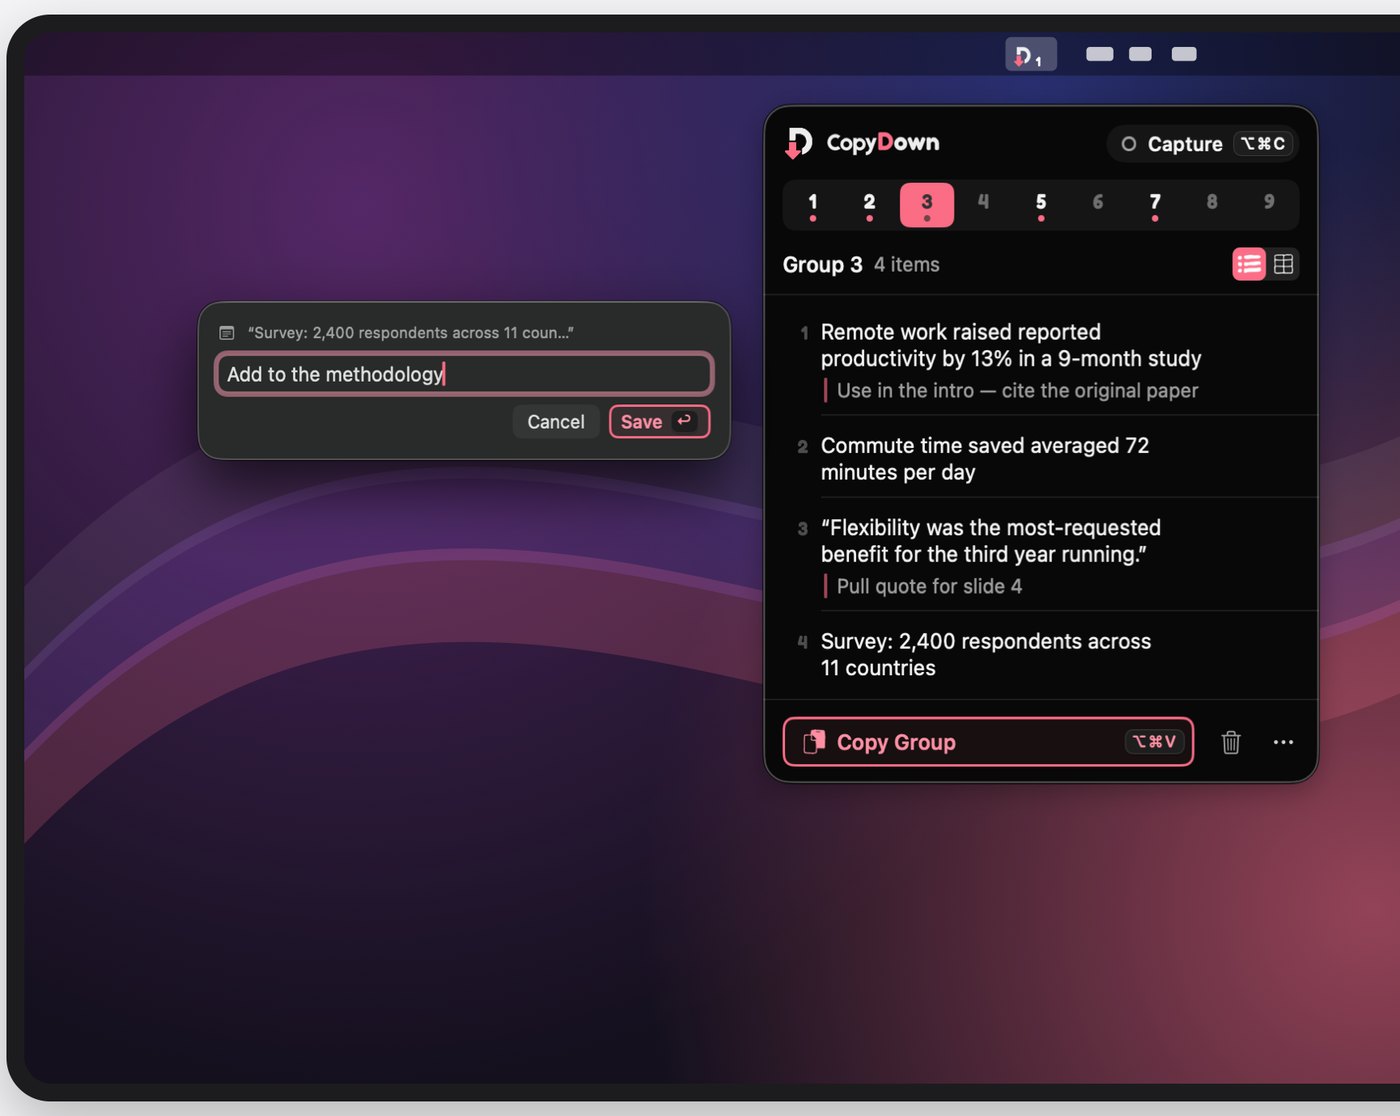The image size is (1400, 1116).
Task: Select group tab 5
Action: coord(1041,204)
